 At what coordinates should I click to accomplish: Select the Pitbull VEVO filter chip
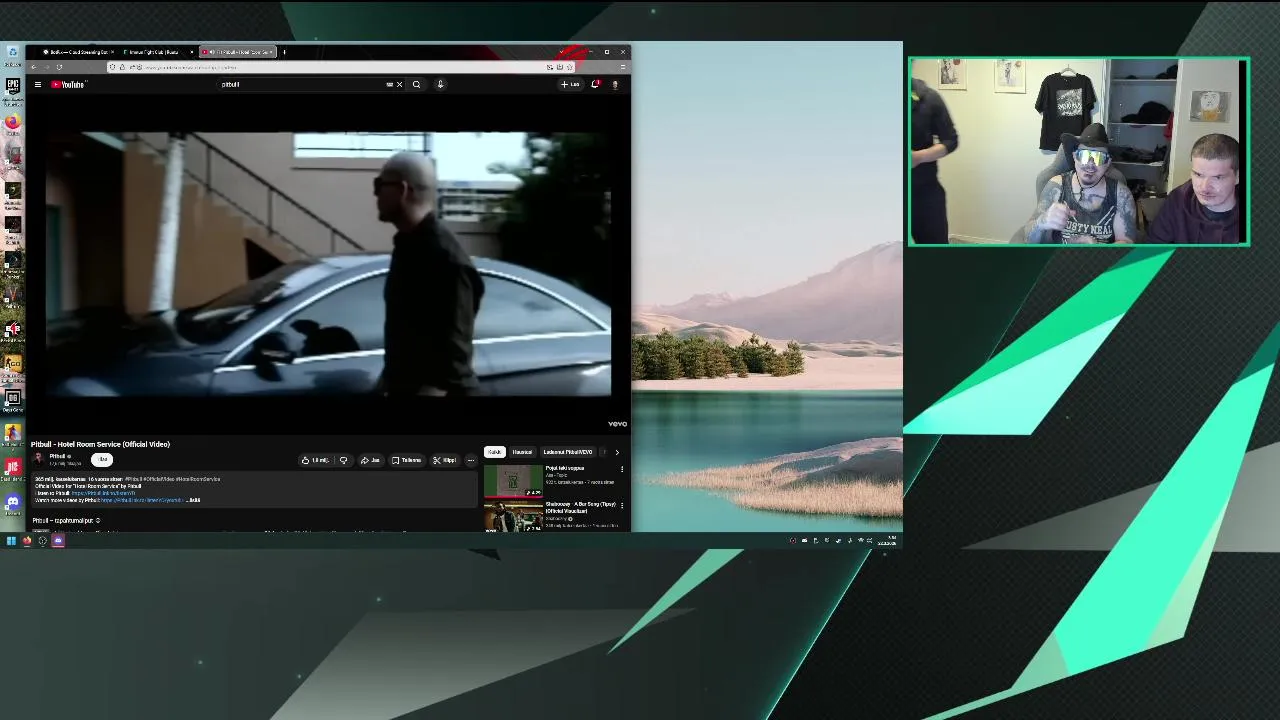pos(567,452)
